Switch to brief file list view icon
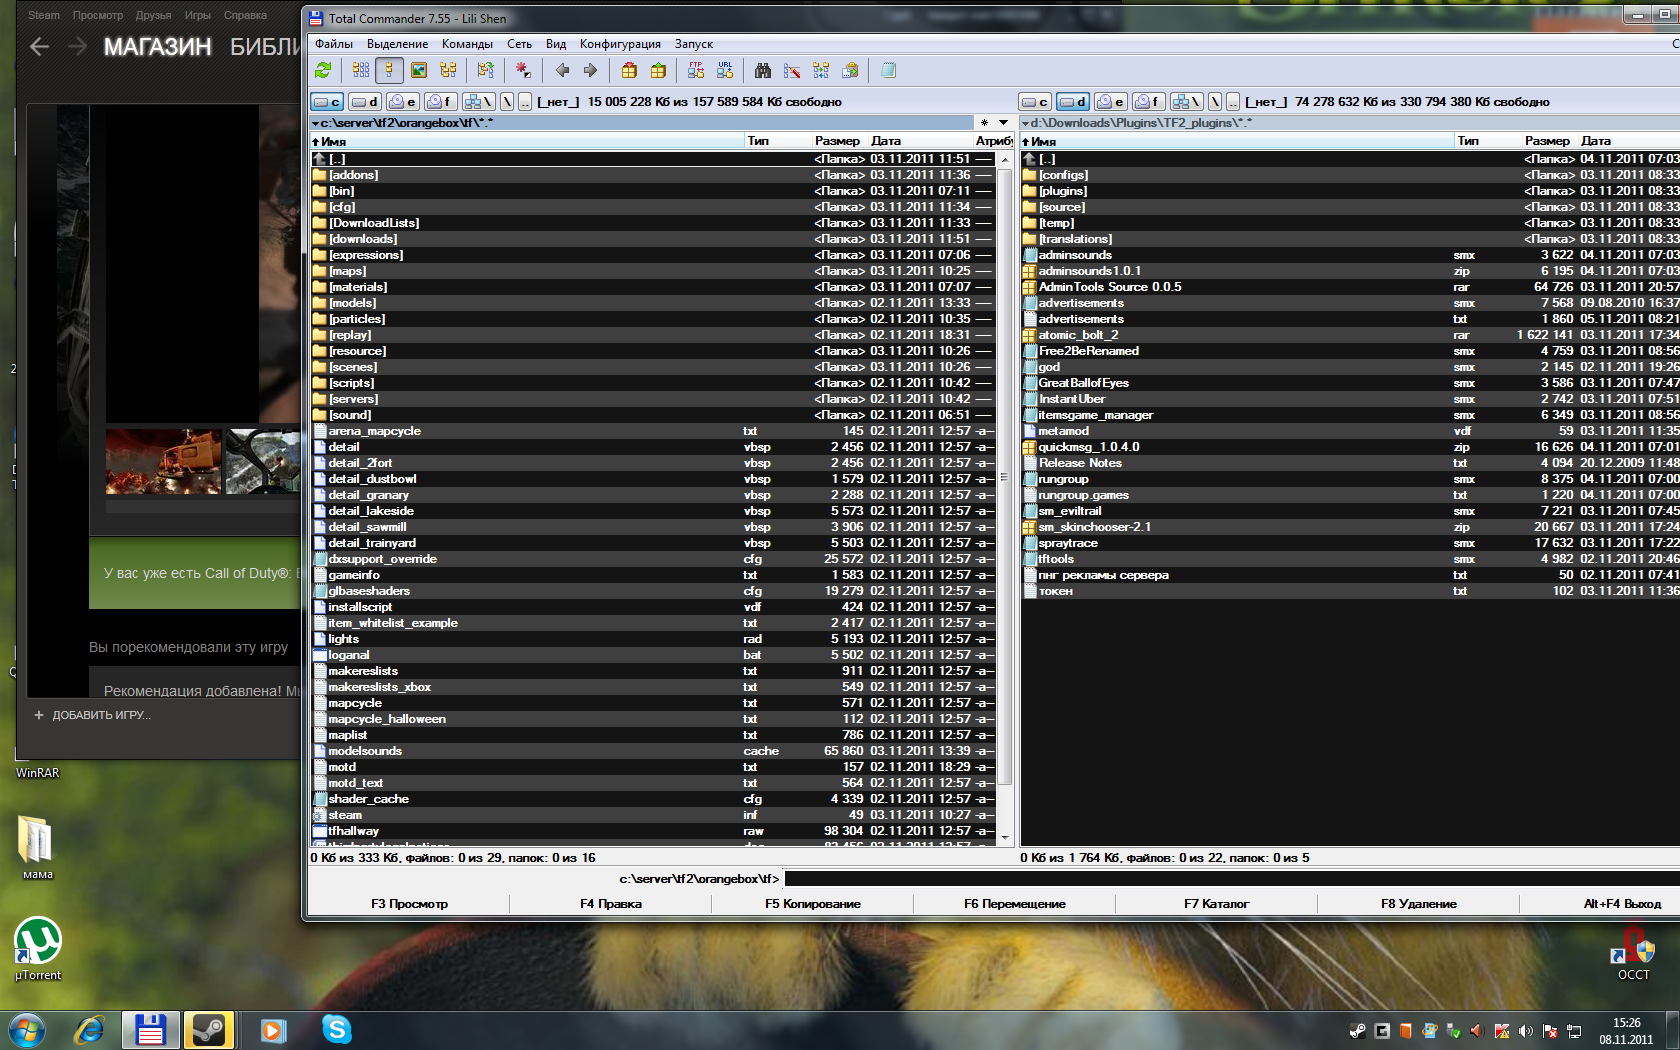Viewport: 1680px width, 1050px height. tap(361, 70)
